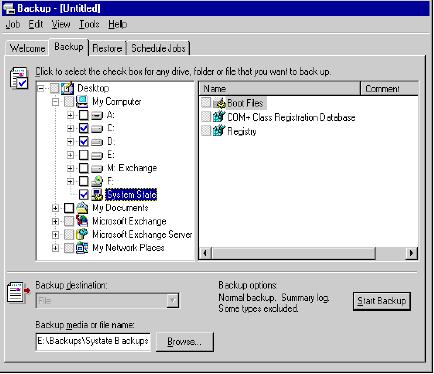Expand the My Network Places node
Image resolution: width=434 pixels, height=374 pixels.
click(55, 248)
